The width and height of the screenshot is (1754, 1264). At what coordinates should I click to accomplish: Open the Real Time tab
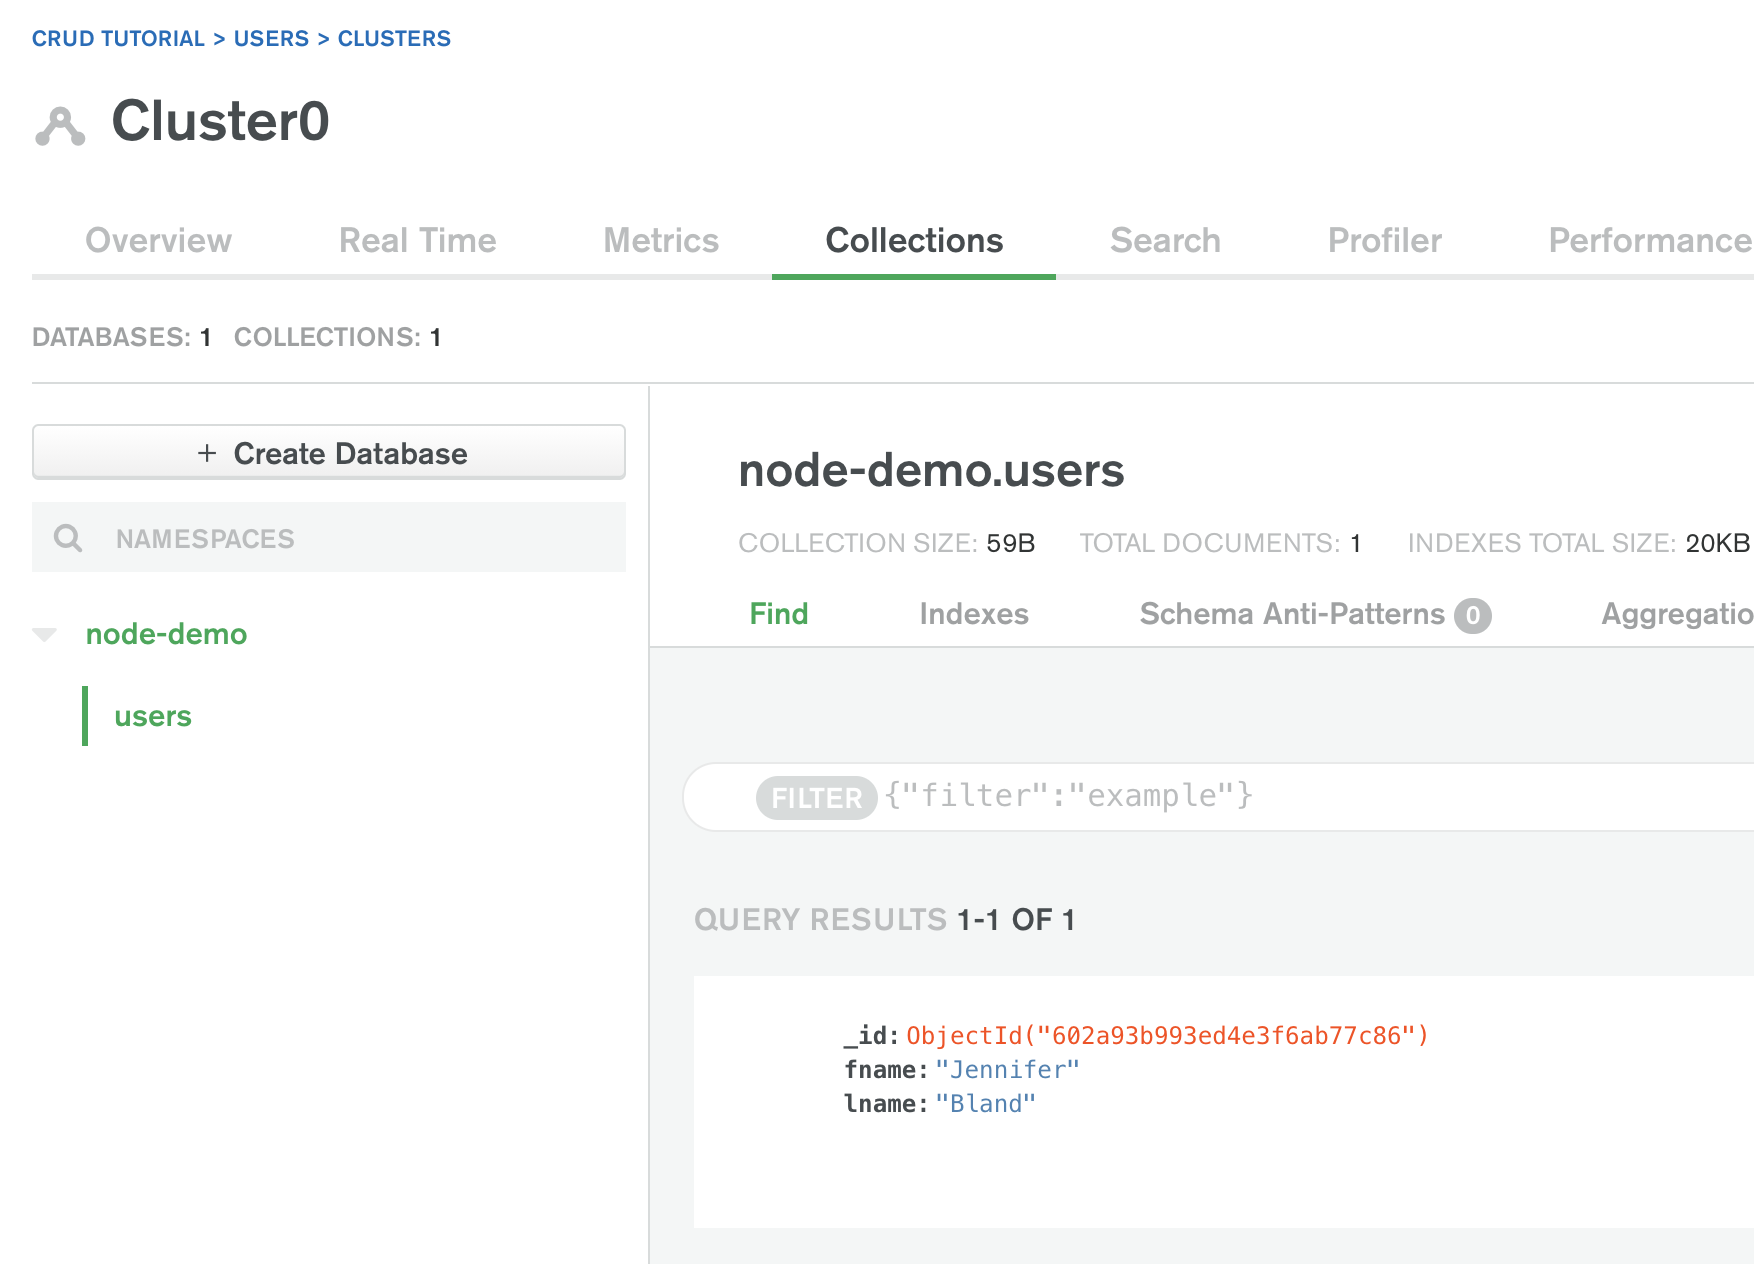point(417,240)
